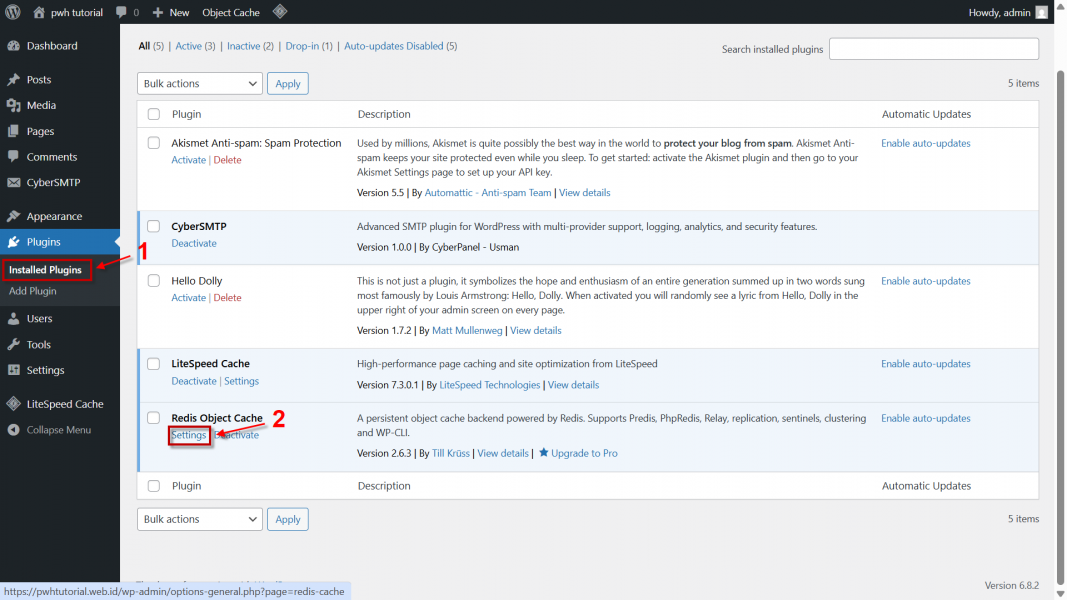Open Redis Object Cache Settings link

[x=188, y=435]
